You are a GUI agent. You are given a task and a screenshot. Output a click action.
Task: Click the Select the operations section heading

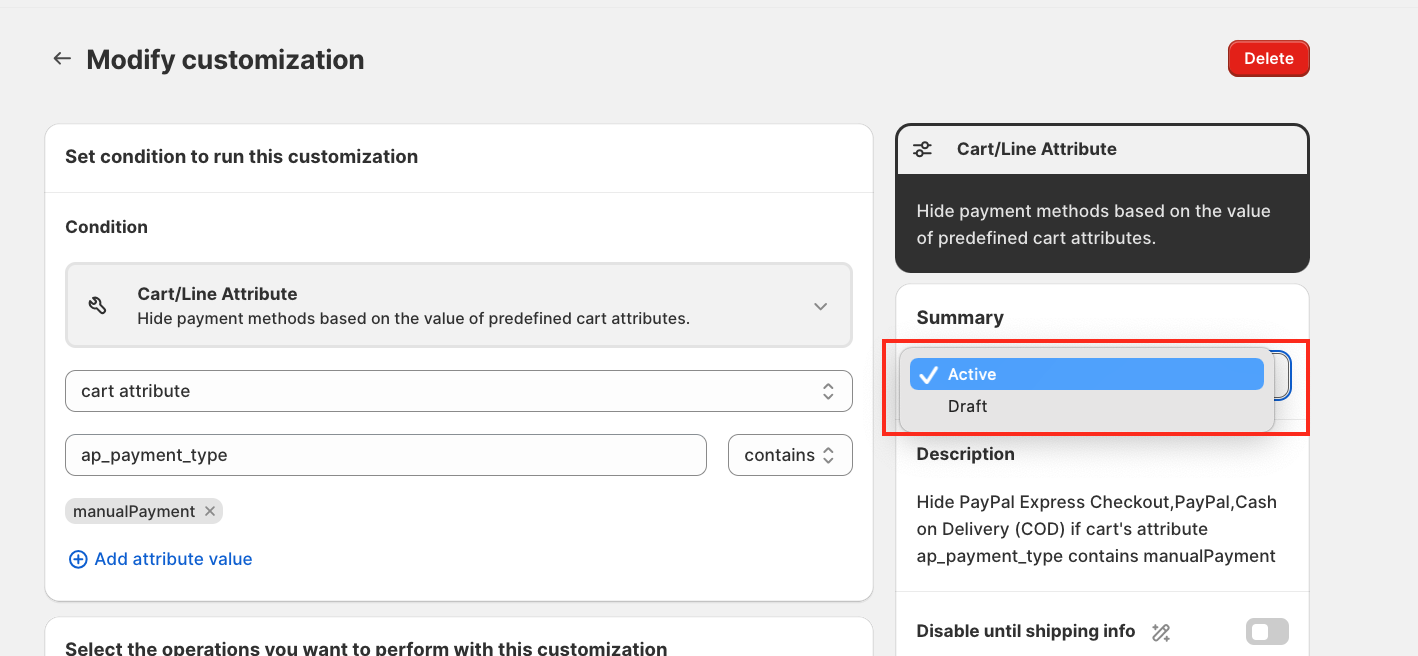(x=366, y=648)
